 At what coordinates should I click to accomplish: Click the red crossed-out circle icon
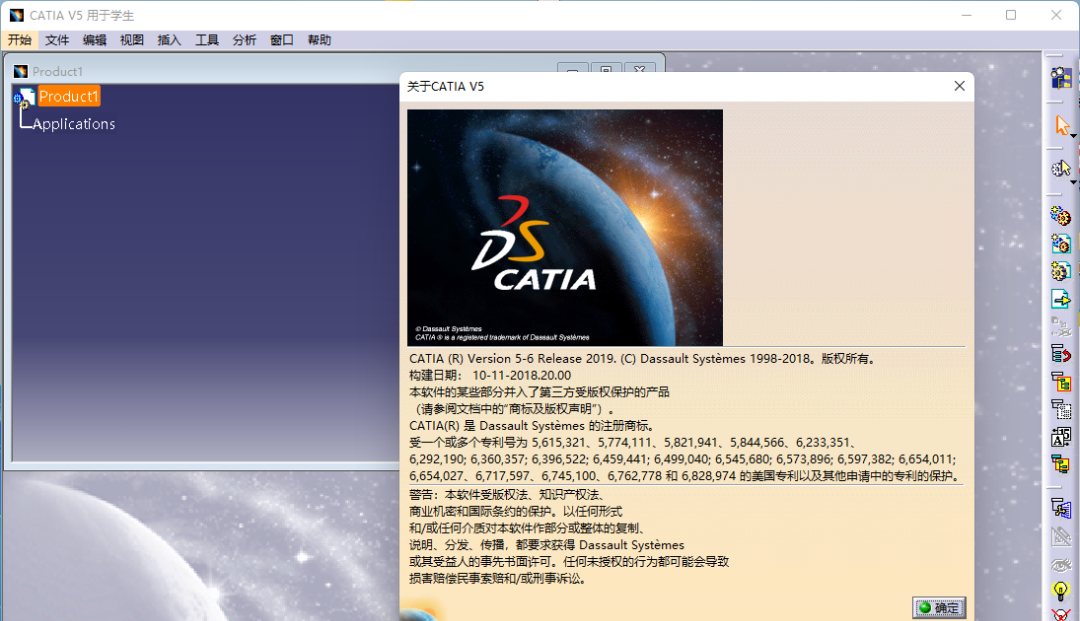(x=1061, y=615)
